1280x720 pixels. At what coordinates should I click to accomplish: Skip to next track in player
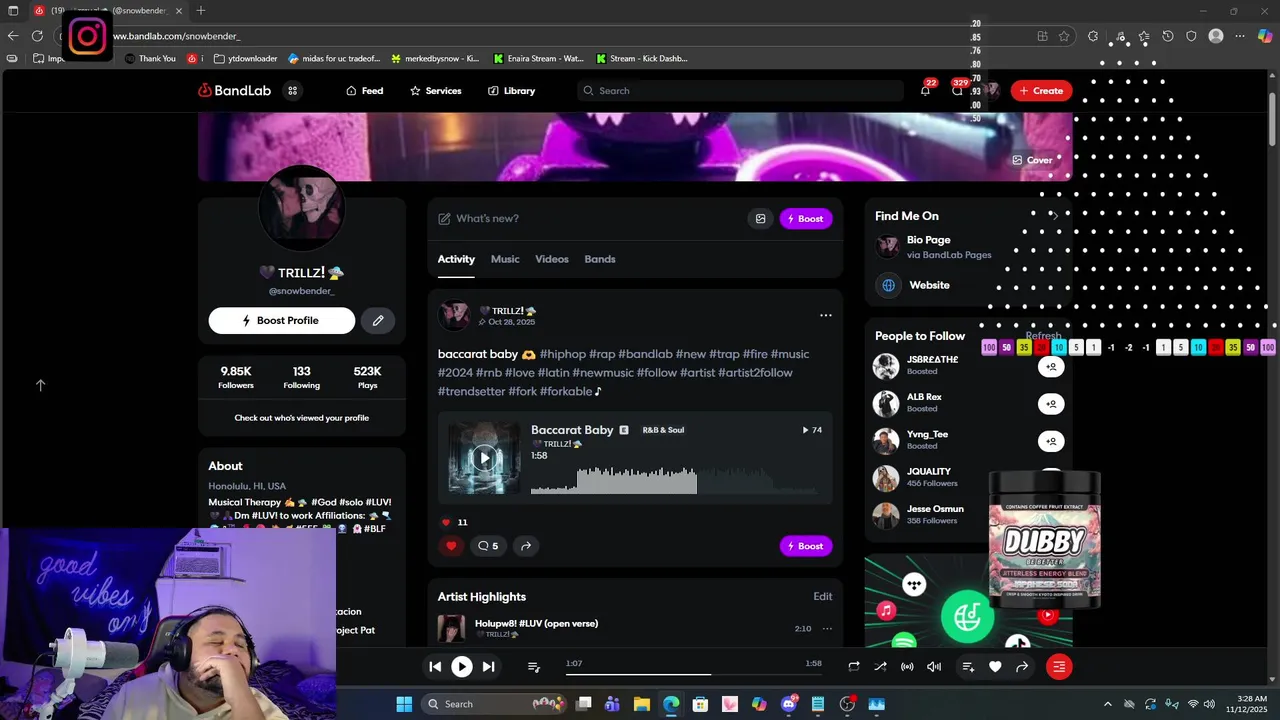pyautogui.click(x=488, y=666)
